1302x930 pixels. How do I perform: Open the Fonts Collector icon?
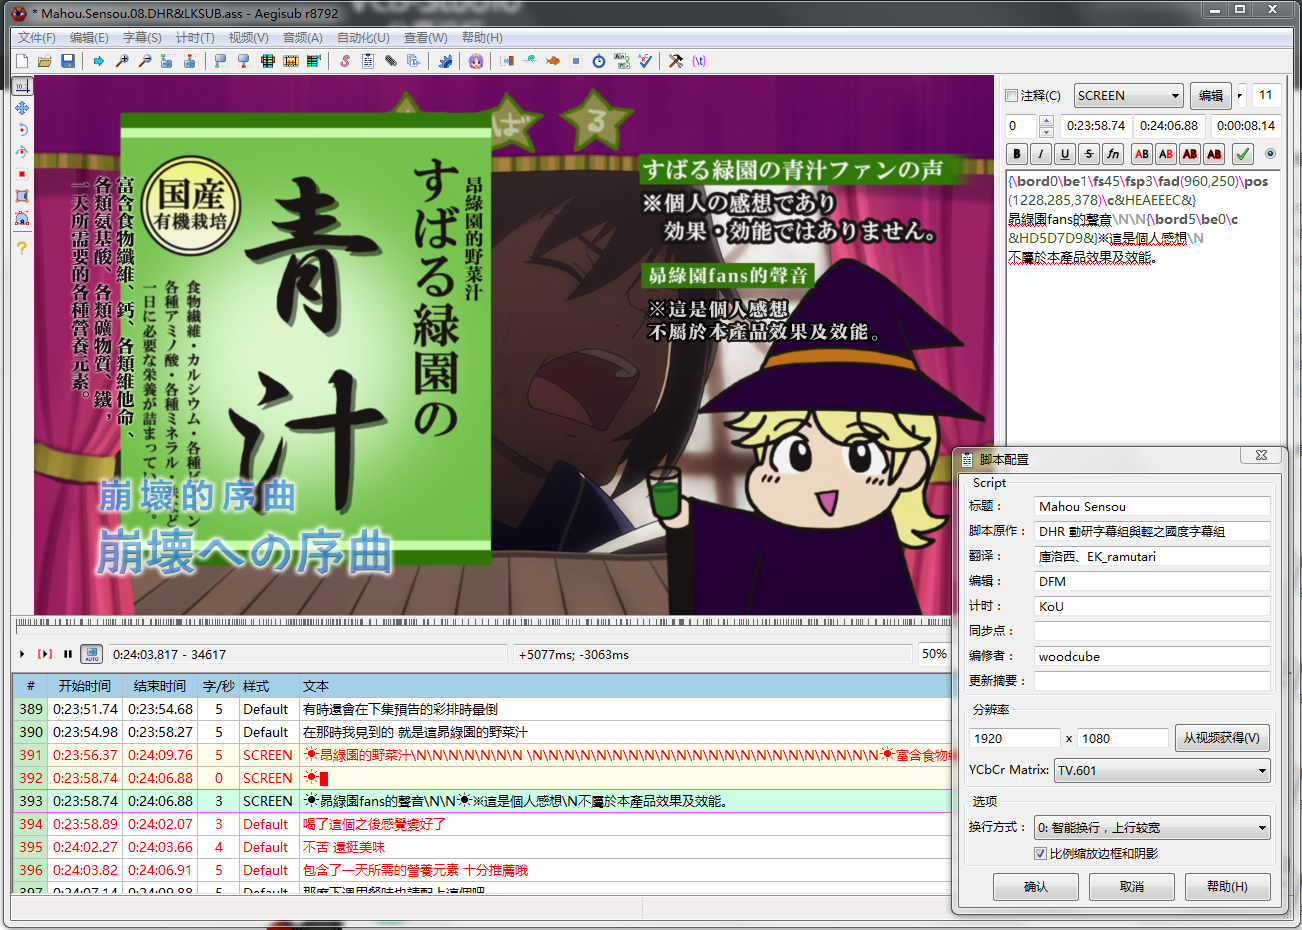414,61
